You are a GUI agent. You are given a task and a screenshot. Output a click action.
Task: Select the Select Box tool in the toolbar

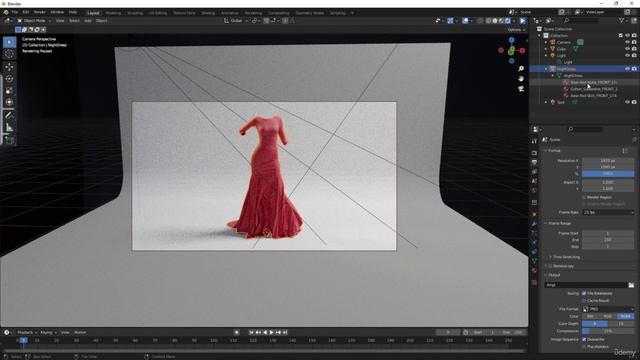coord(9,42)
